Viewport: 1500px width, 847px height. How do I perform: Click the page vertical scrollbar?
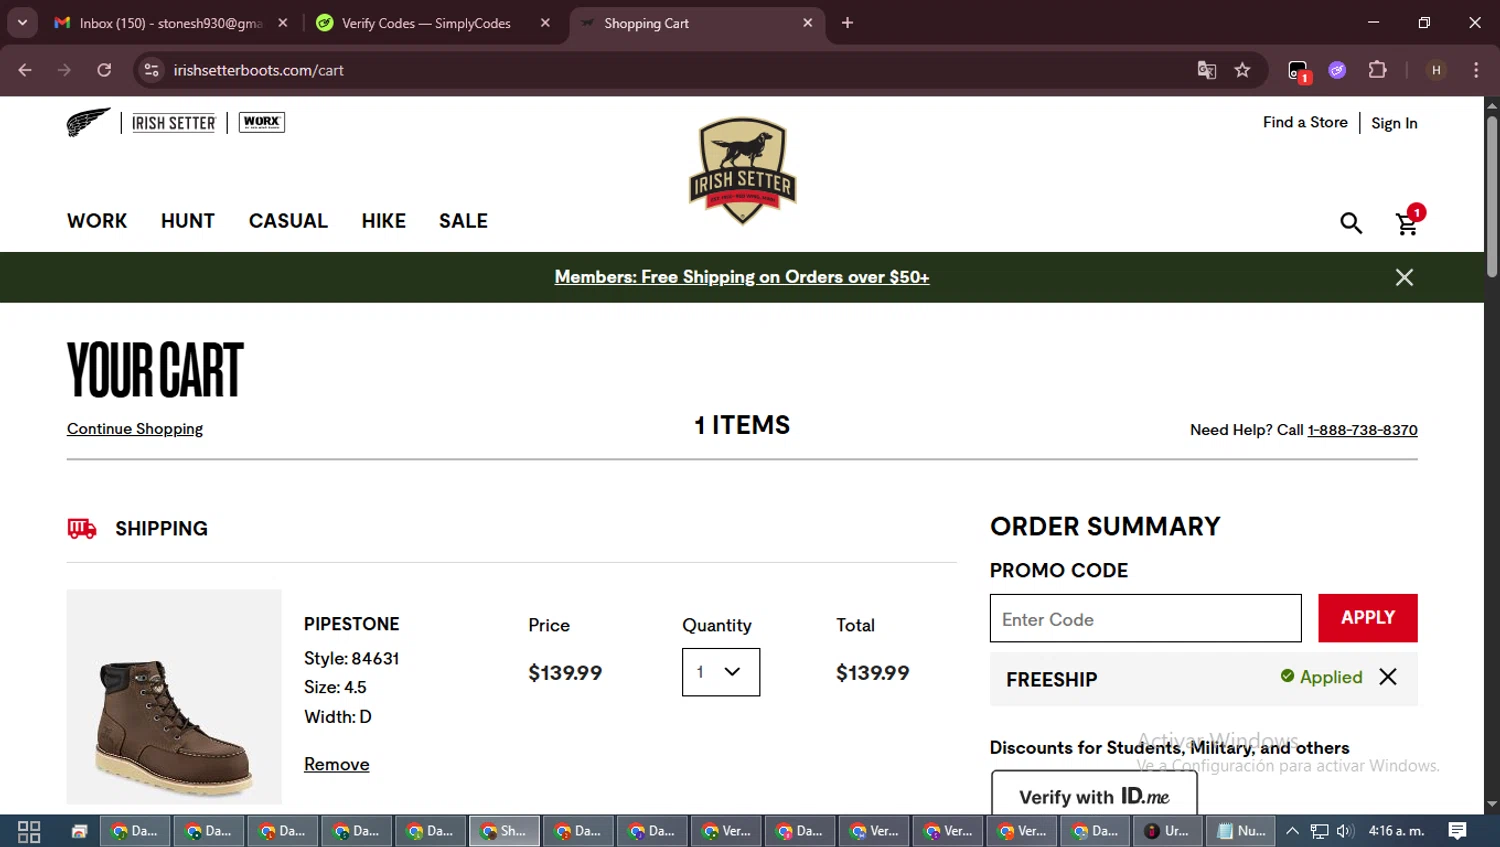click(1492, 196)
